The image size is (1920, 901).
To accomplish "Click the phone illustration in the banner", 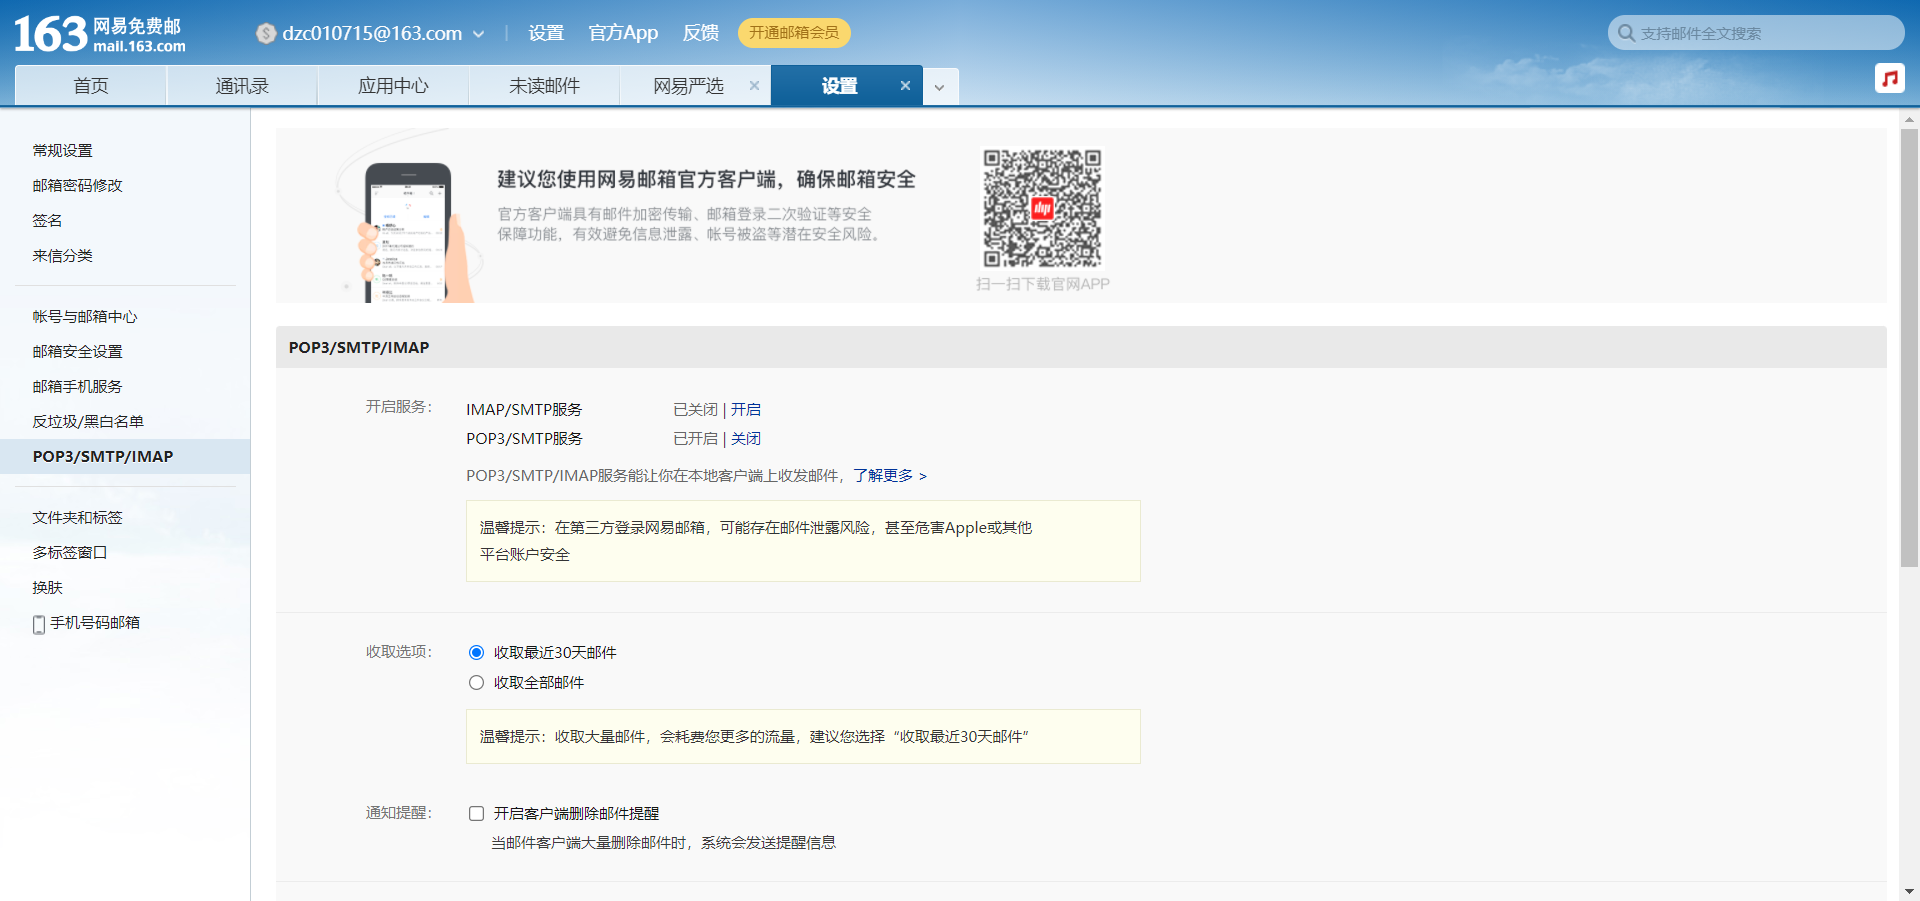I will click(x=410, y=232).
